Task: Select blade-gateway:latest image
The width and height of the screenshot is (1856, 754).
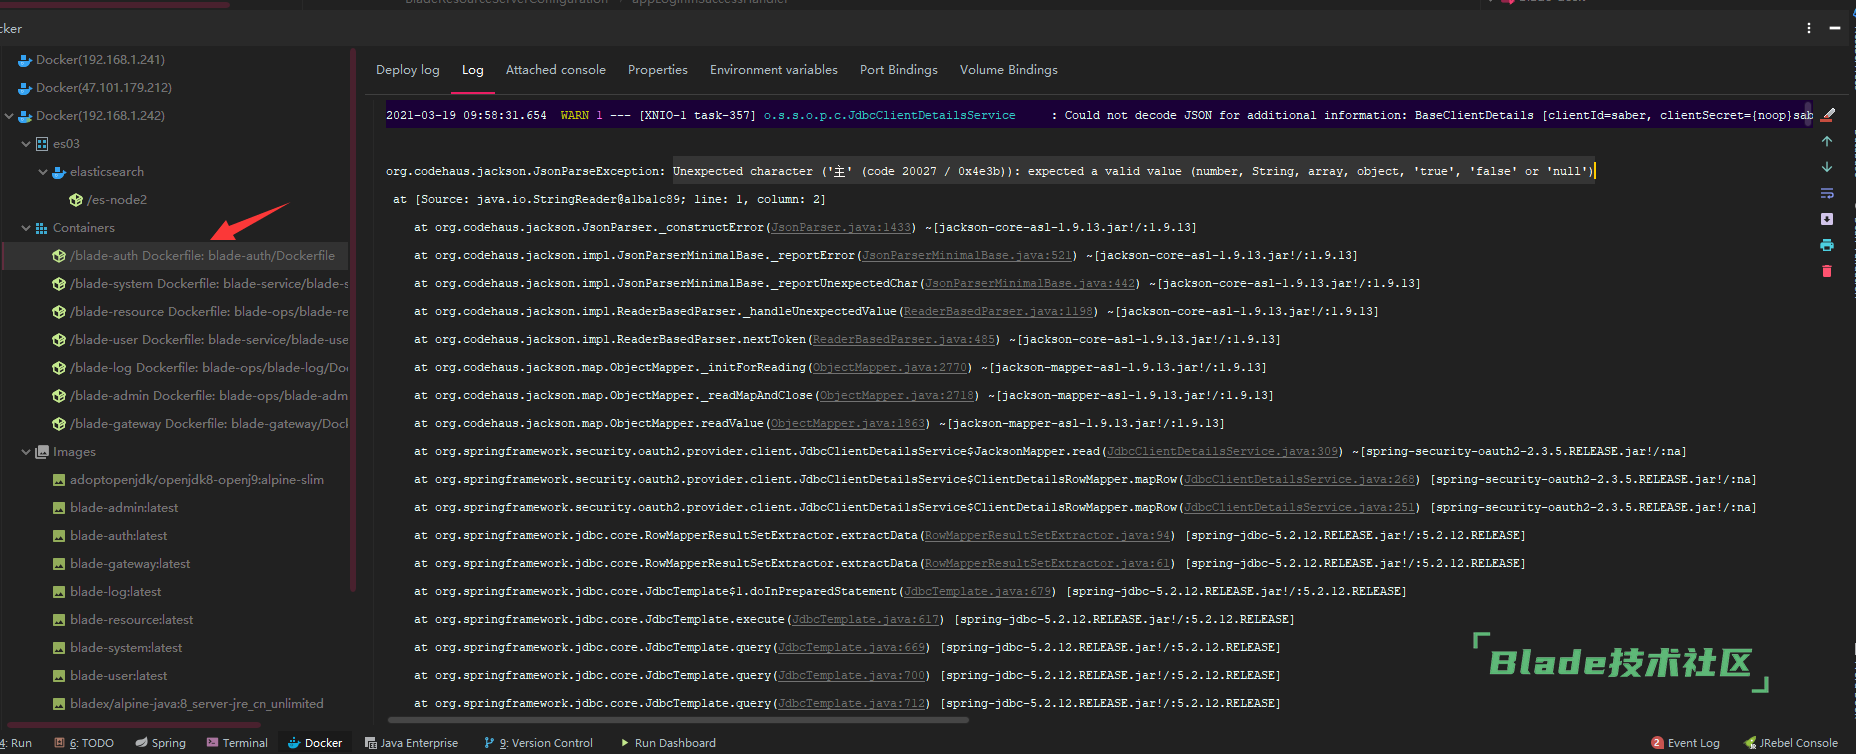Action: (x=130, y=564)
